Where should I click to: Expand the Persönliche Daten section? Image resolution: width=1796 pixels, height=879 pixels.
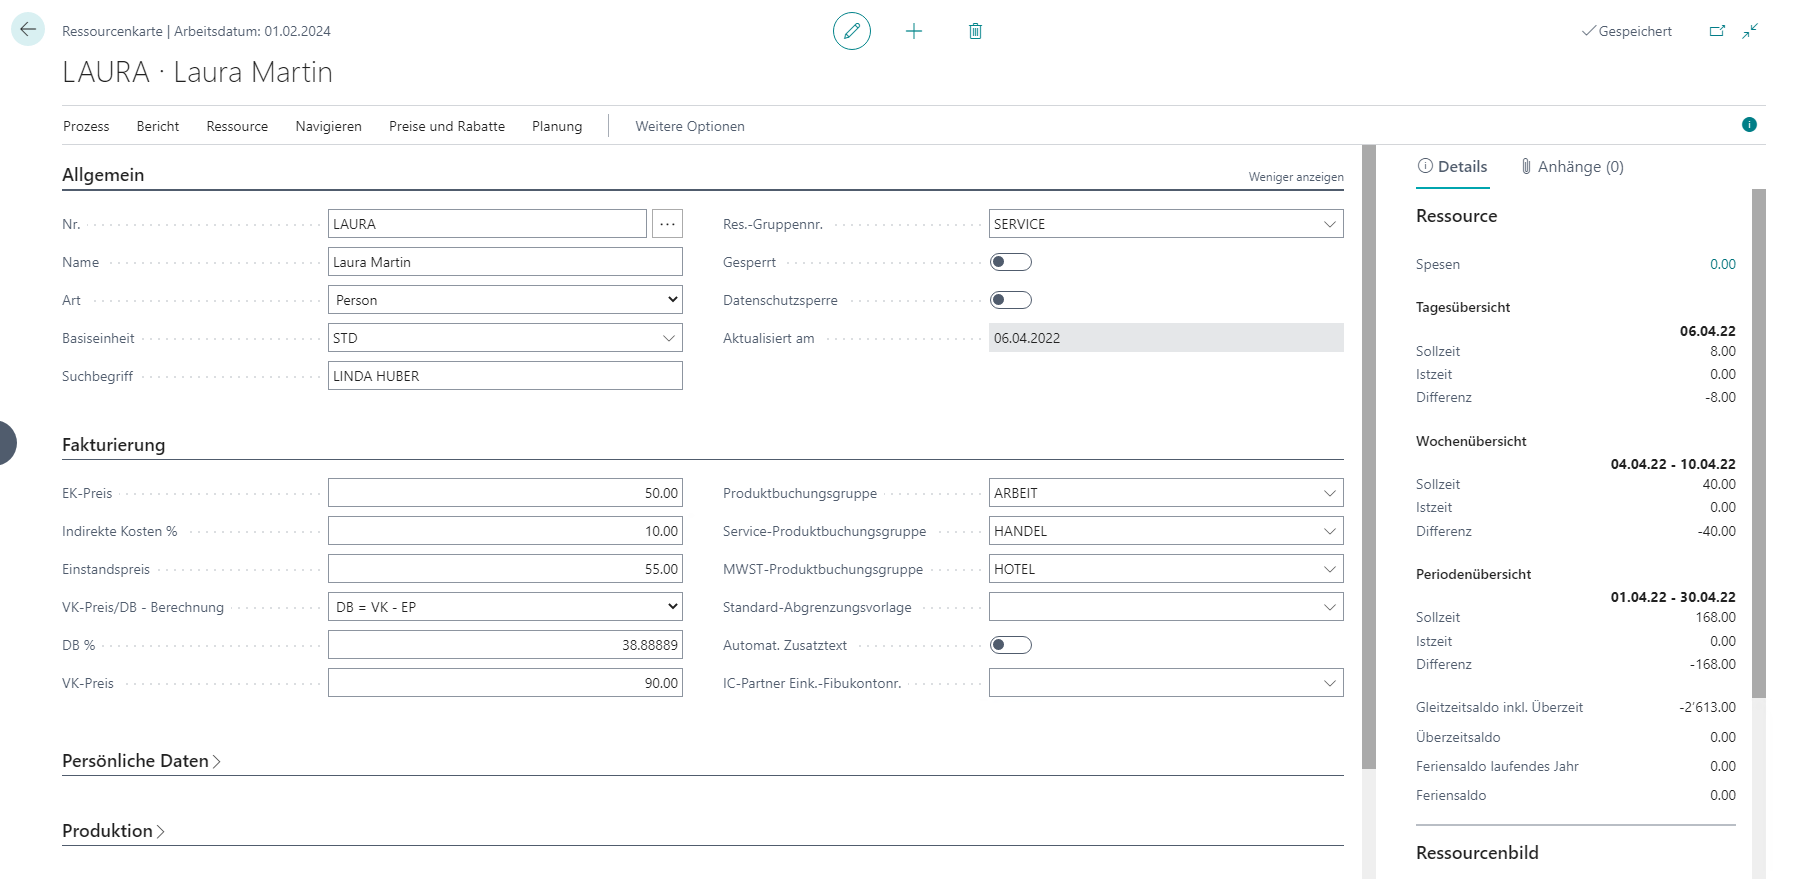pos(141,761)
